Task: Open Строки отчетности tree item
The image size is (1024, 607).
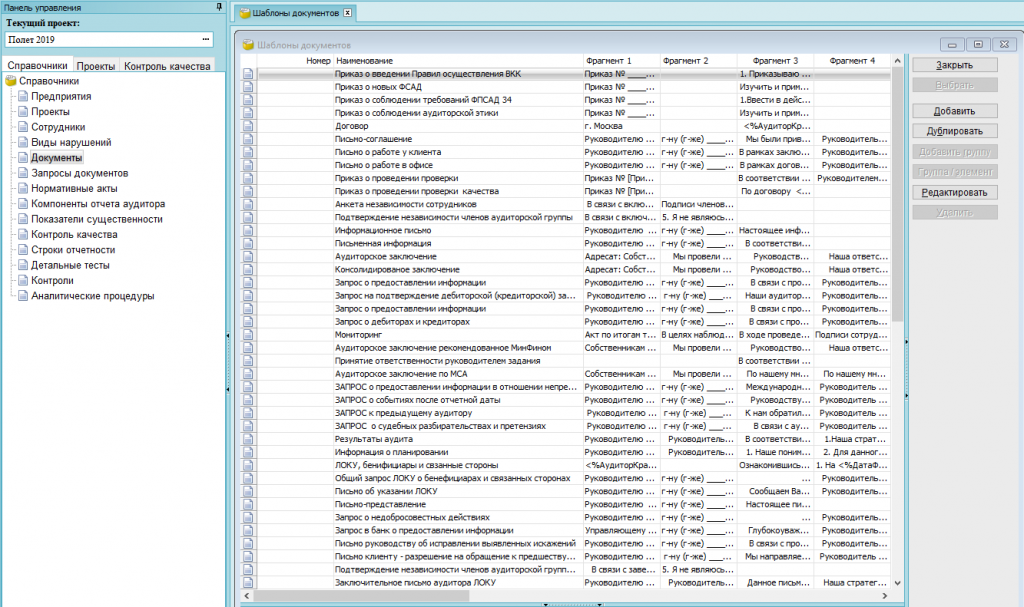Action: [x=73, y=250]
